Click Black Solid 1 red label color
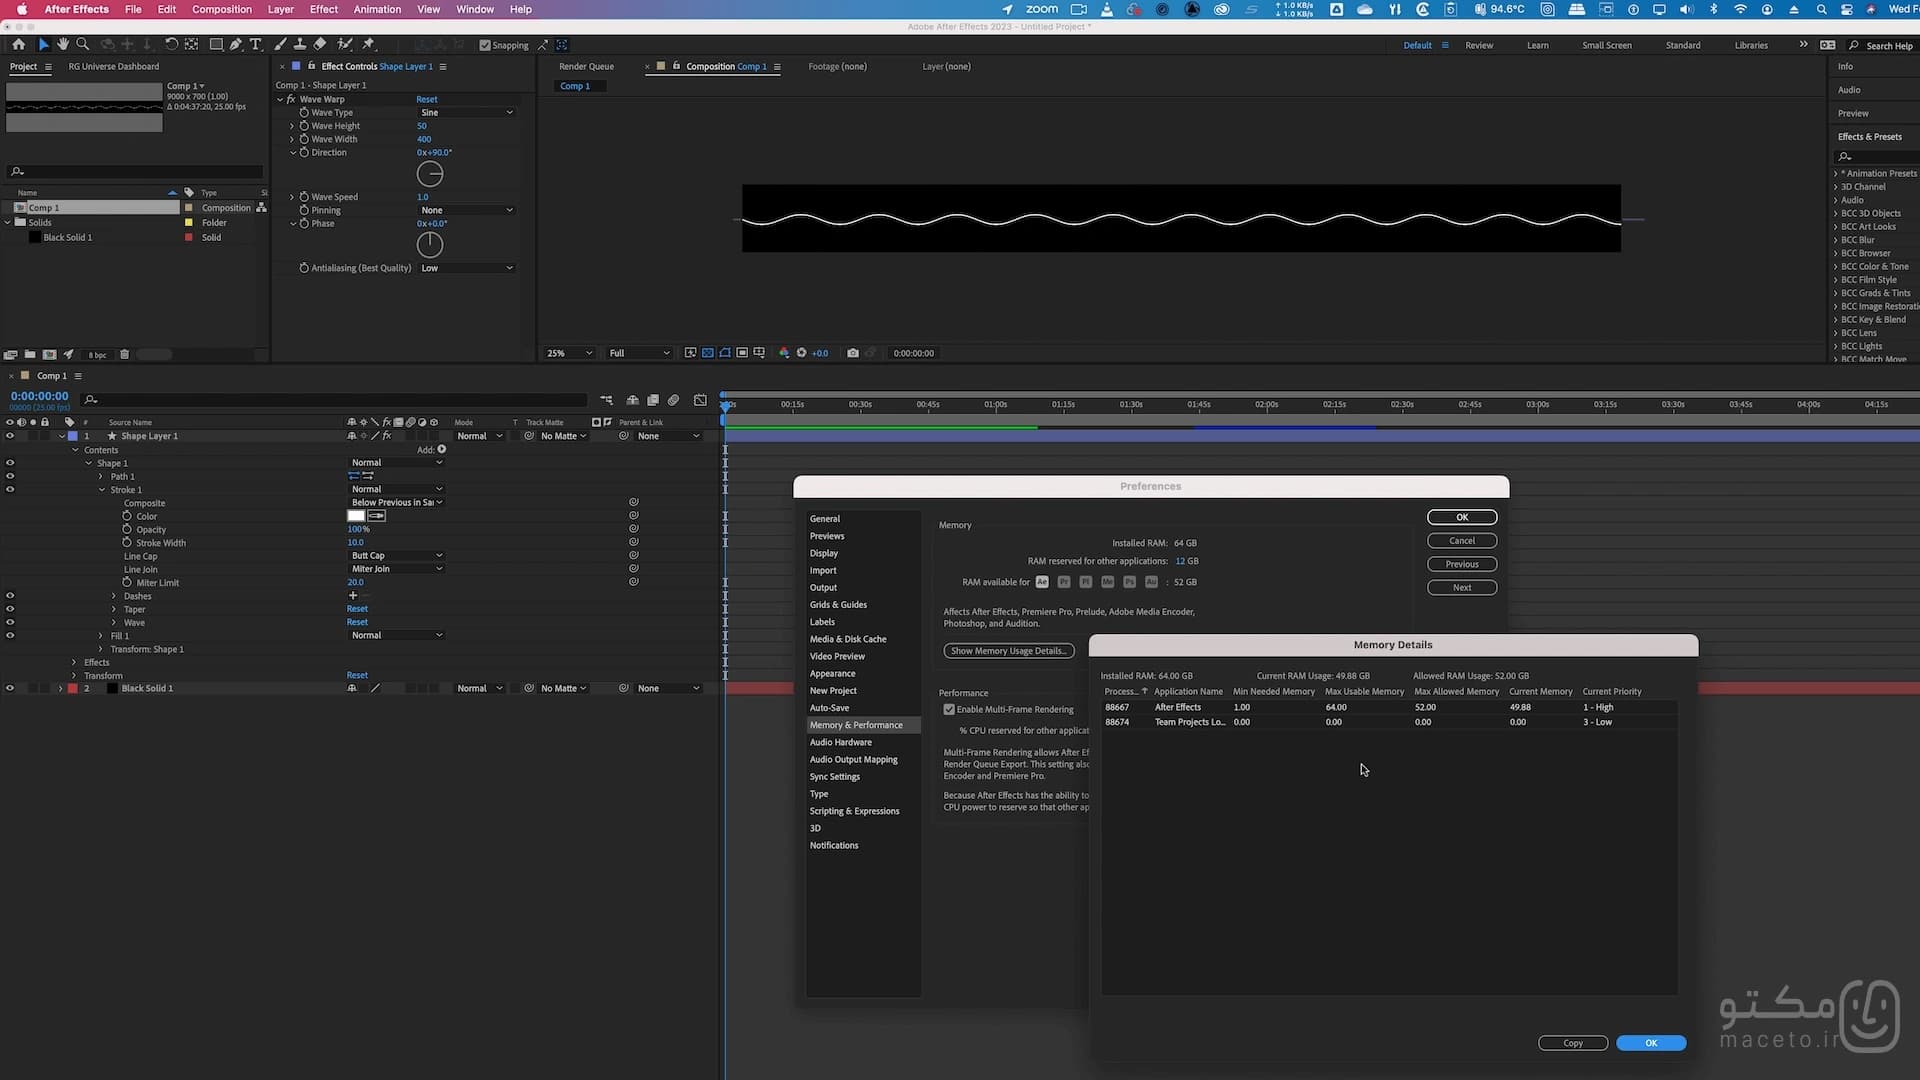The width and height of the screenshot is (1920, 1080). pos(72,689)
